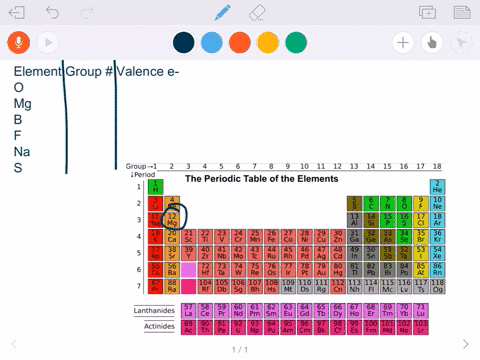Start recording with the microphone button
Viewport: 480px width, 360px height.
19,42
